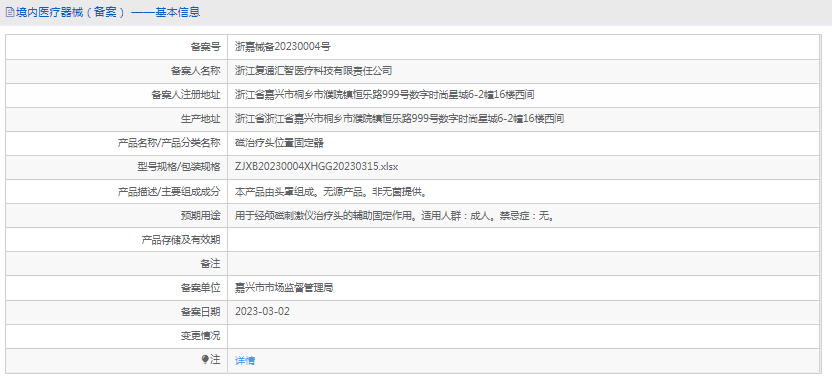Open the 详情 link in the 注 row
The width and height of the screenshot is (832, 379).
coord(245,360)
